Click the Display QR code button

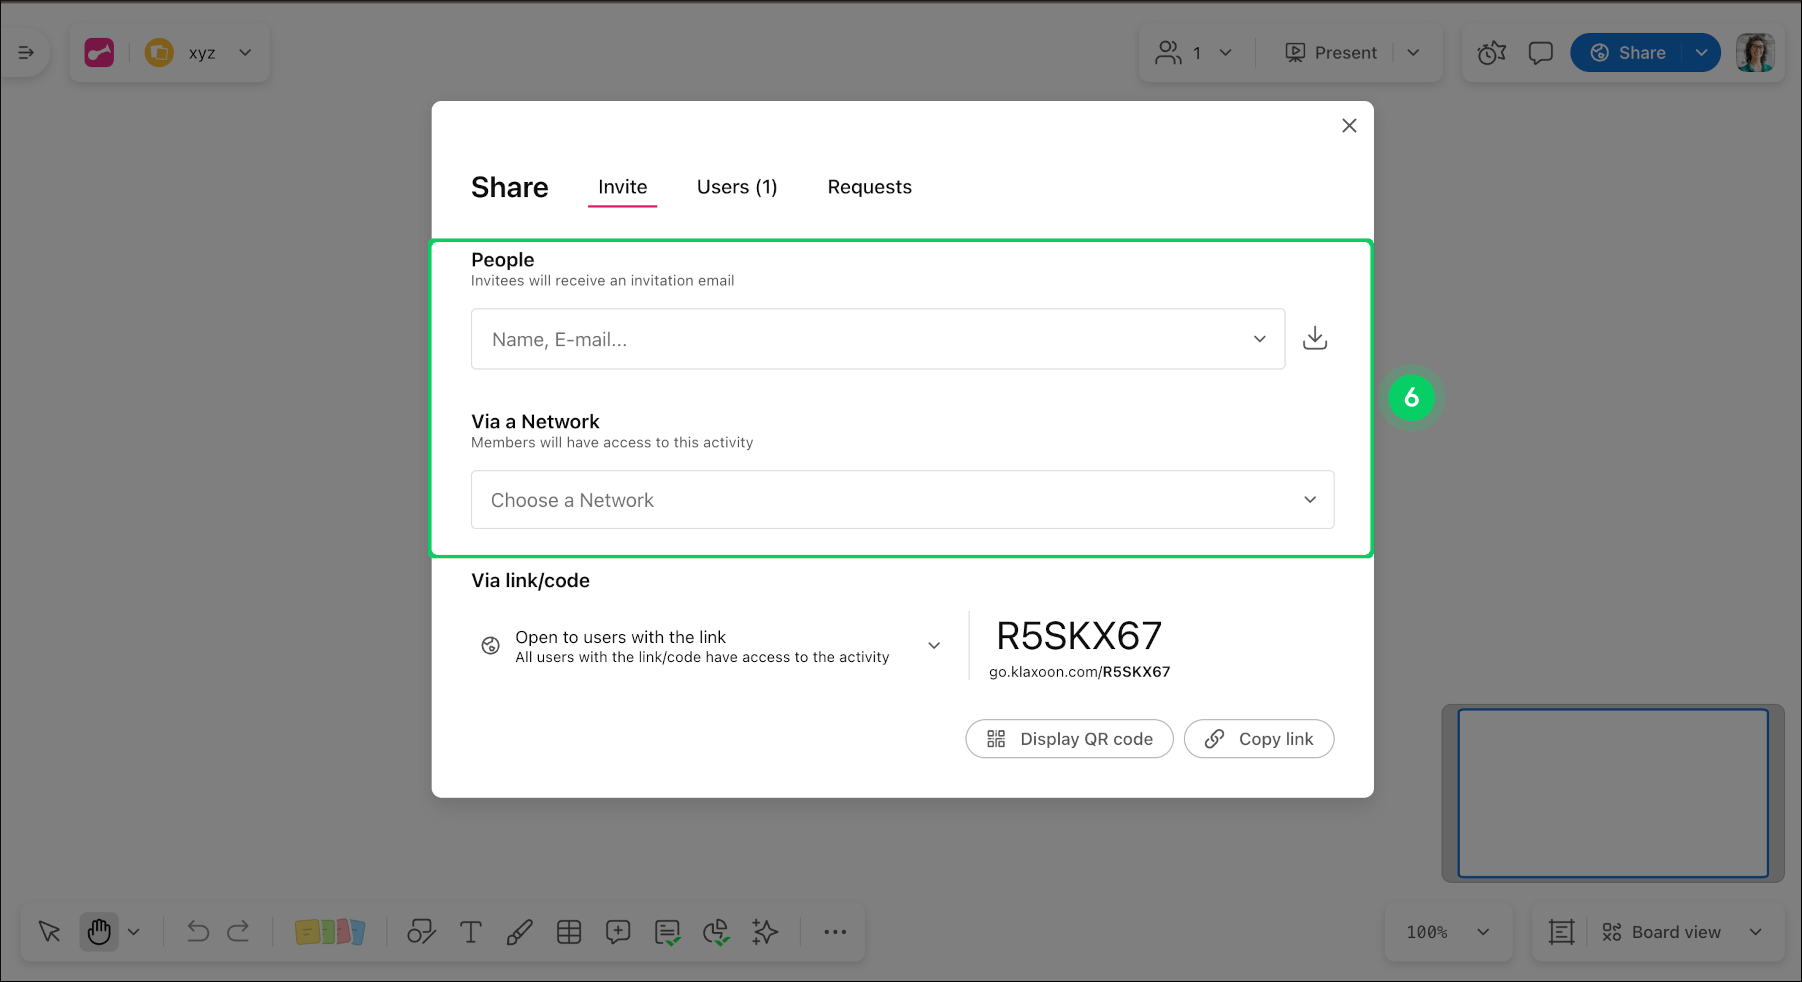click(x=1068, y=738)
